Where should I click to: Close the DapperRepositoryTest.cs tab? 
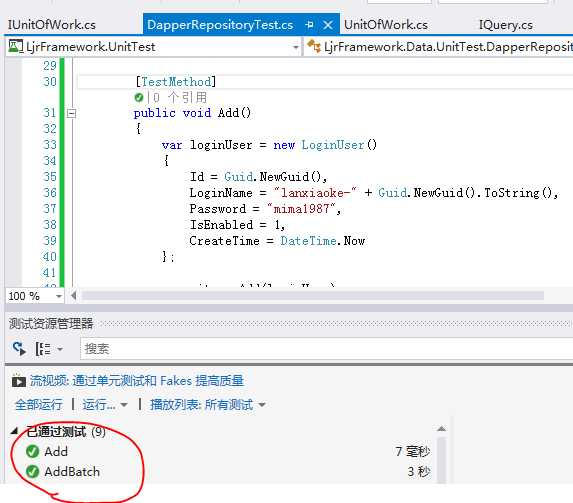328,25
